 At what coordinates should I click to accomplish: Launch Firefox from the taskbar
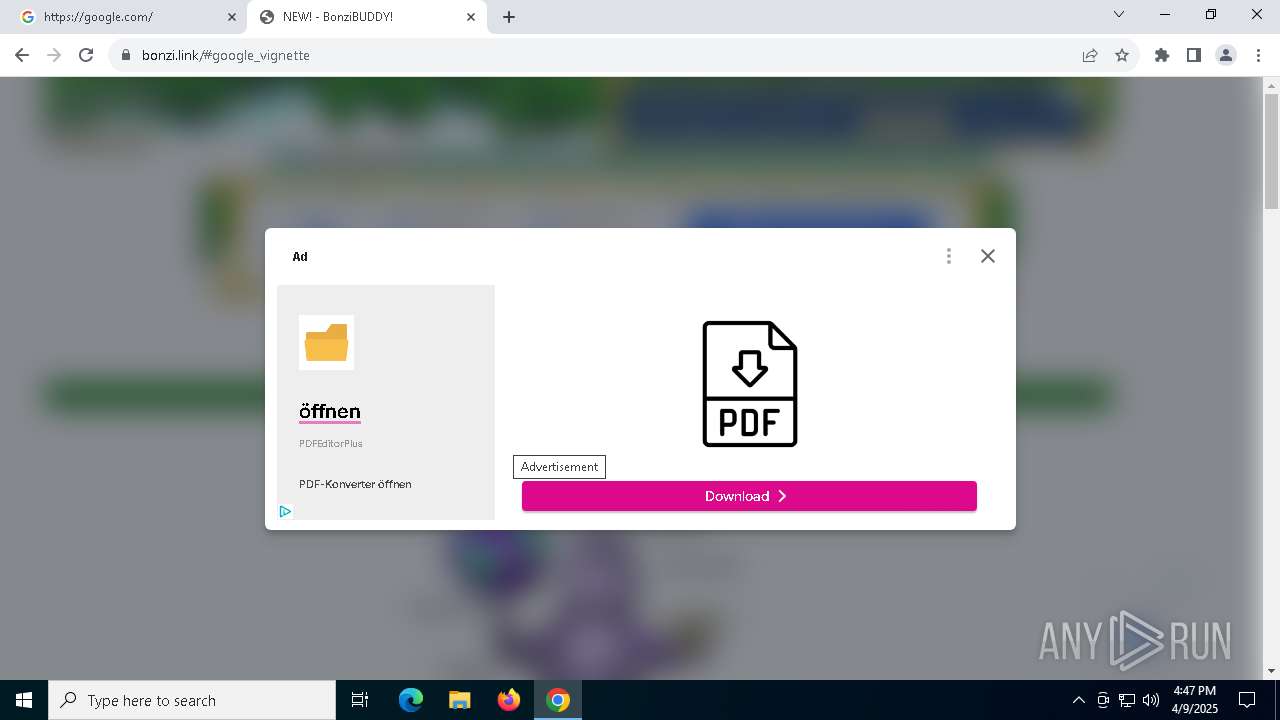(509, 700)
